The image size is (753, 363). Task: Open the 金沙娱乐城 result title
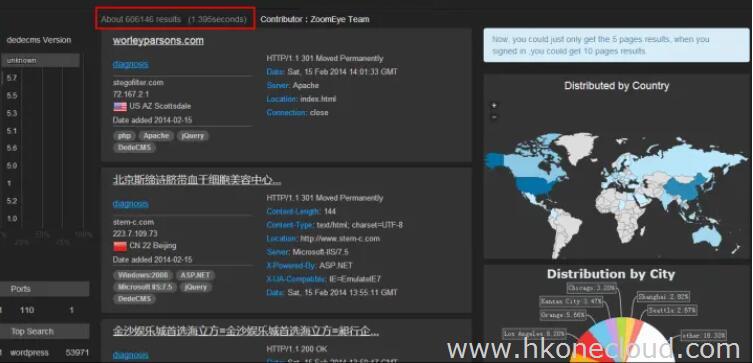click(x=246, y=331)
